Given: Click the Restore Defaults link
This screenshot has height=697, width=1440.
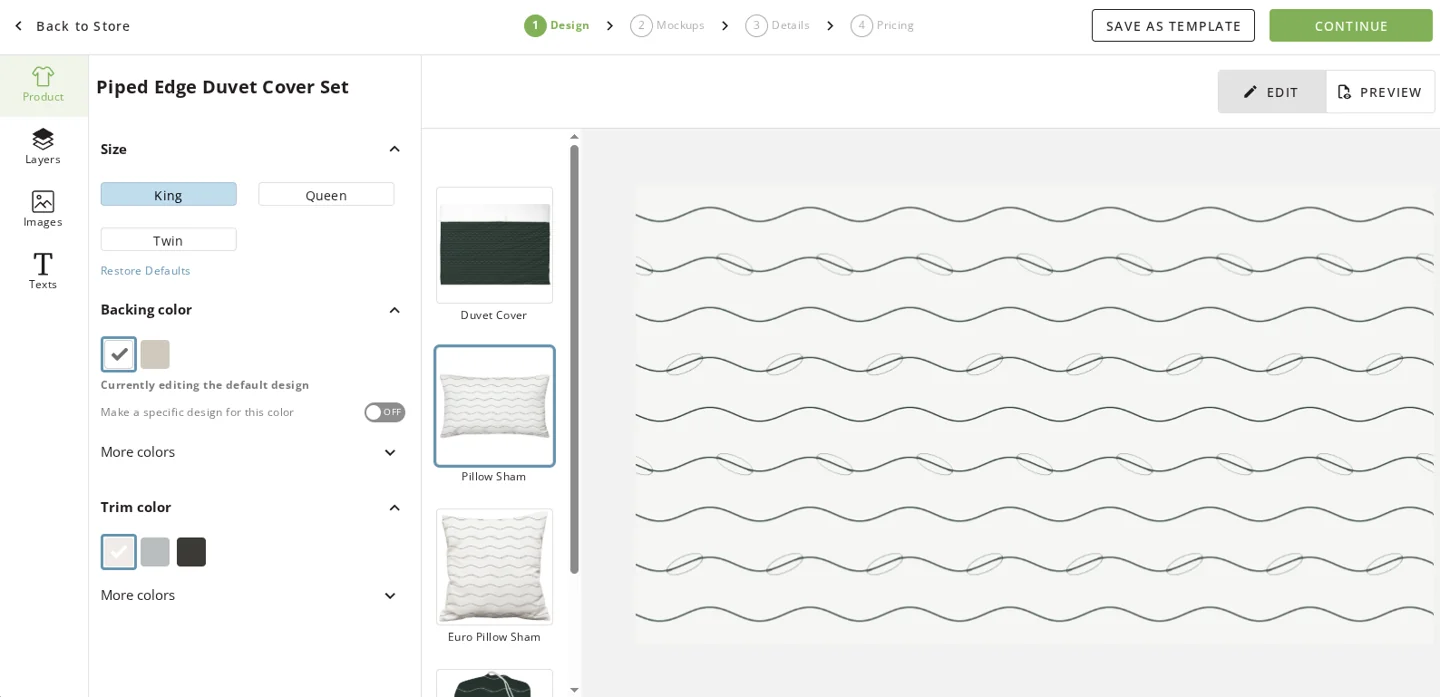Looking at the screenshot, I should [x=145, y=271].
